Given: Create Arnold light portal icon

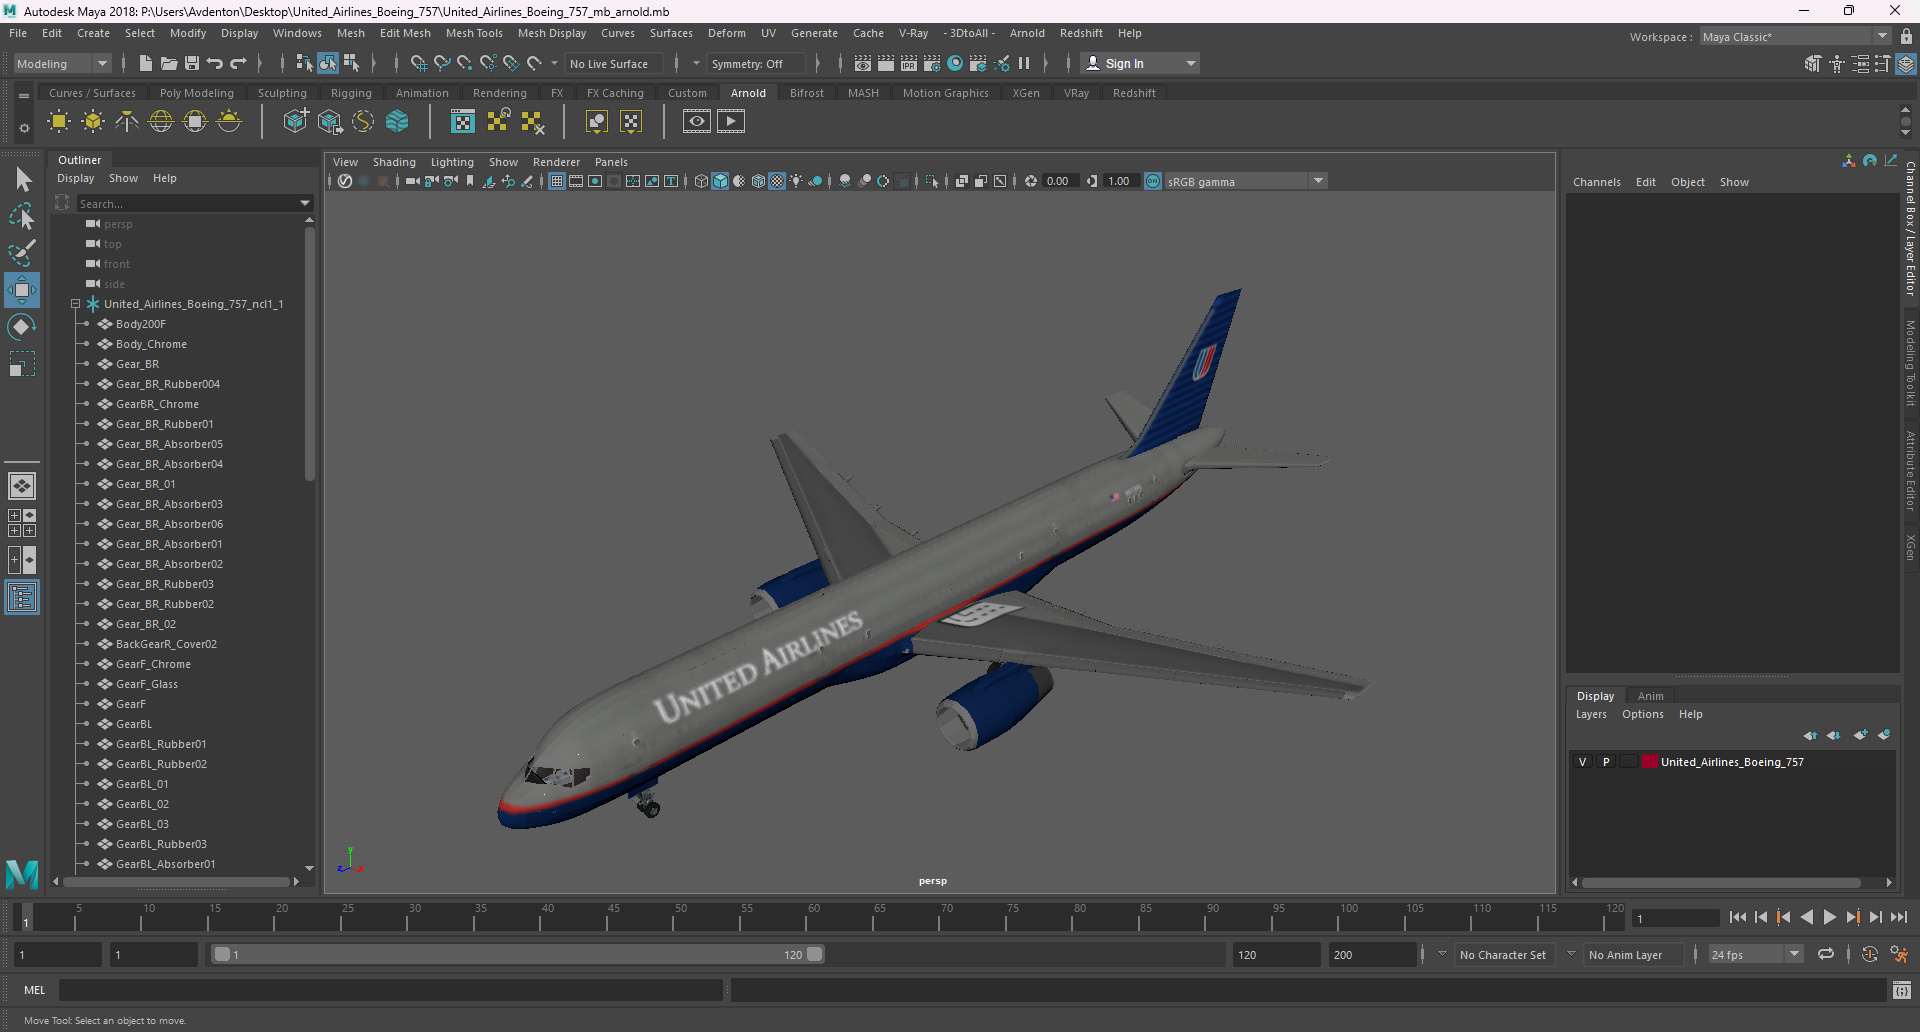Looking at the screenshot, I should (x=195, y=122).
